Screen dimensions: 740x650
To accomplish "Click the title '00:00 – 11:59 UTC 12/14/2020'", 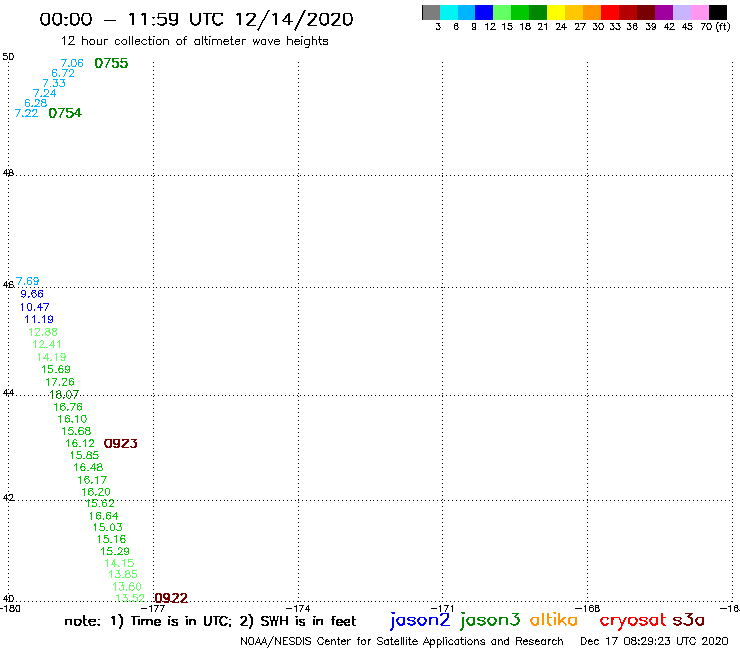I will 196,19.
